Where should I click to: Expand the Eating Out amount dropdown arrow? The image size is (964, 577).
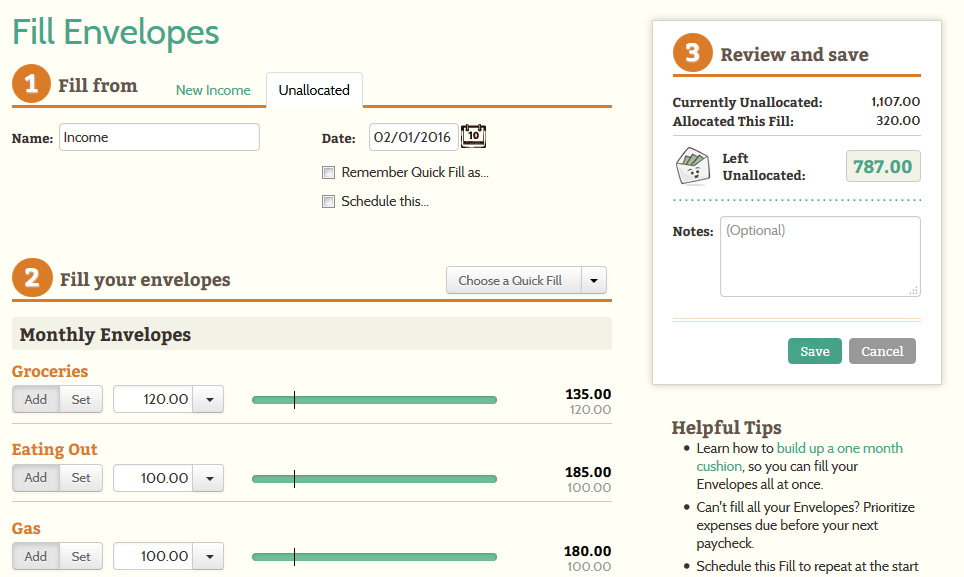pos(209,478)
